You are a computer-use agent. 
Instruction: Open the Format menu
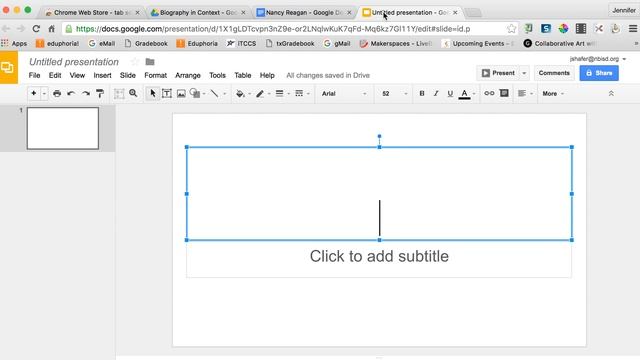point(156,75)
